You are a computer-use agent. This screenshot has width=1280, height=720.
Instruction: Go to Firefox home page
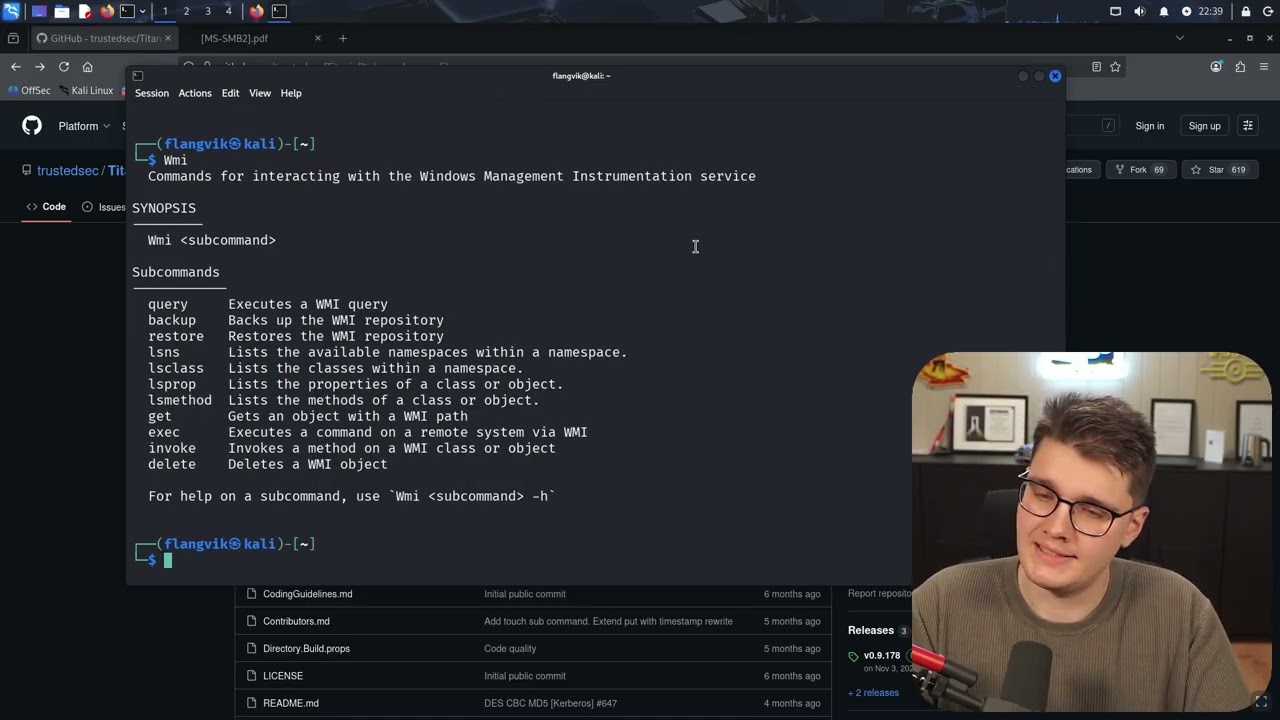87,67
